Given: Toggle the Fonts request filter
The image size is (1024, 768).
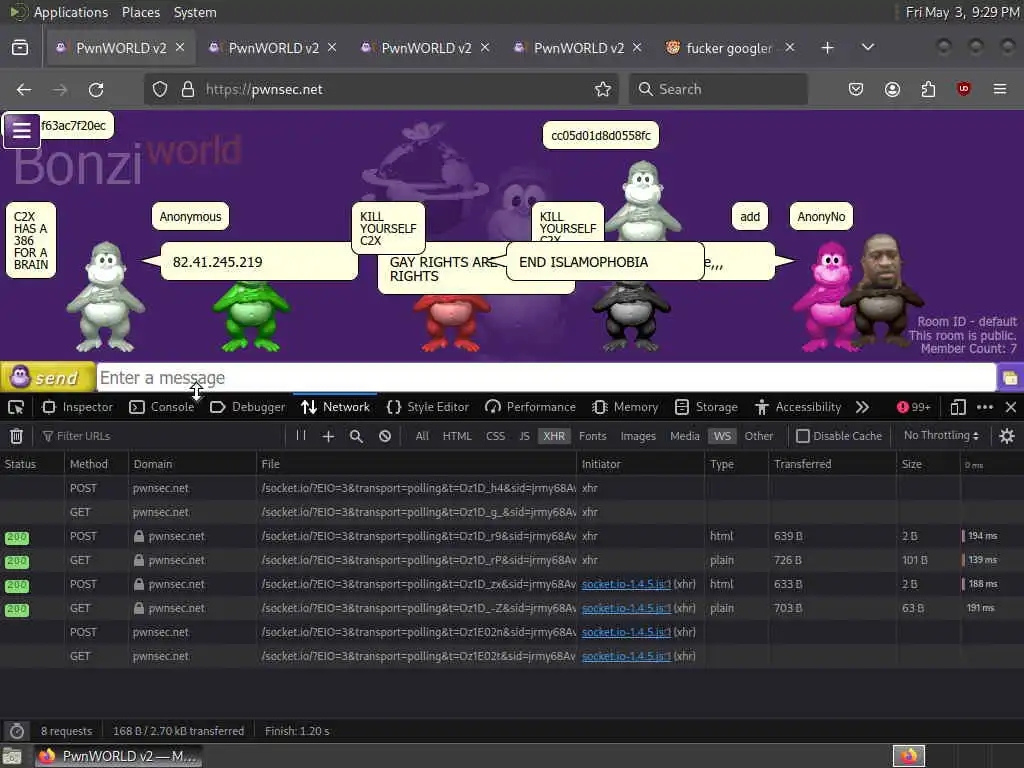Looking at the screenshot, I should (592, 436).
